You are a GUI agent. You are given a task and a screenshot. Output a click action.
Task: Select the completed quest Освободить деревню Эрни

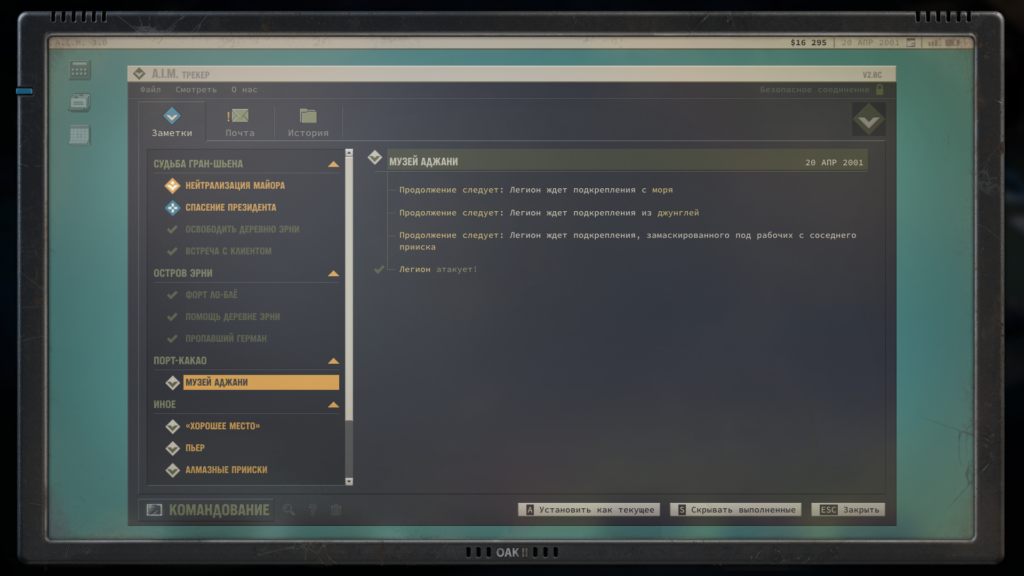pos(241,229)
